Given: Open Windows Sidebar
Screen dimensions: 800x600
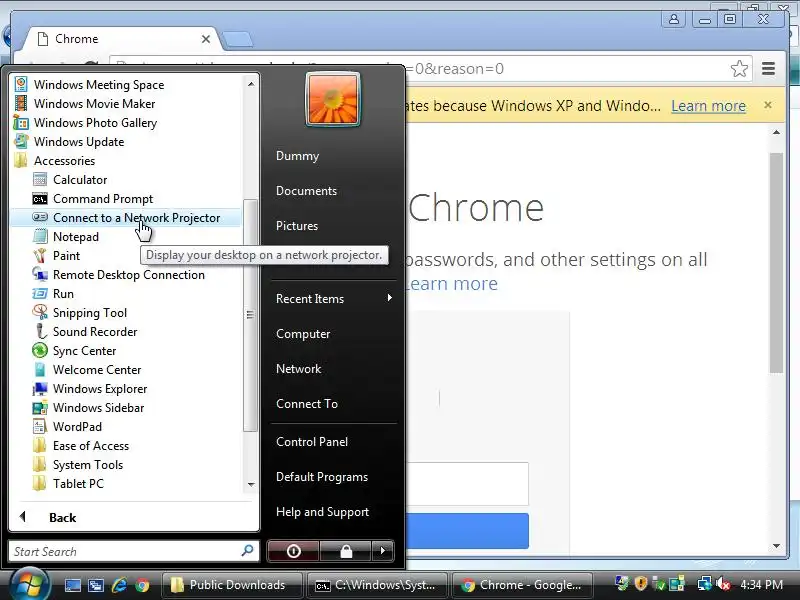Looking at the screenshot, I should 98,408.
